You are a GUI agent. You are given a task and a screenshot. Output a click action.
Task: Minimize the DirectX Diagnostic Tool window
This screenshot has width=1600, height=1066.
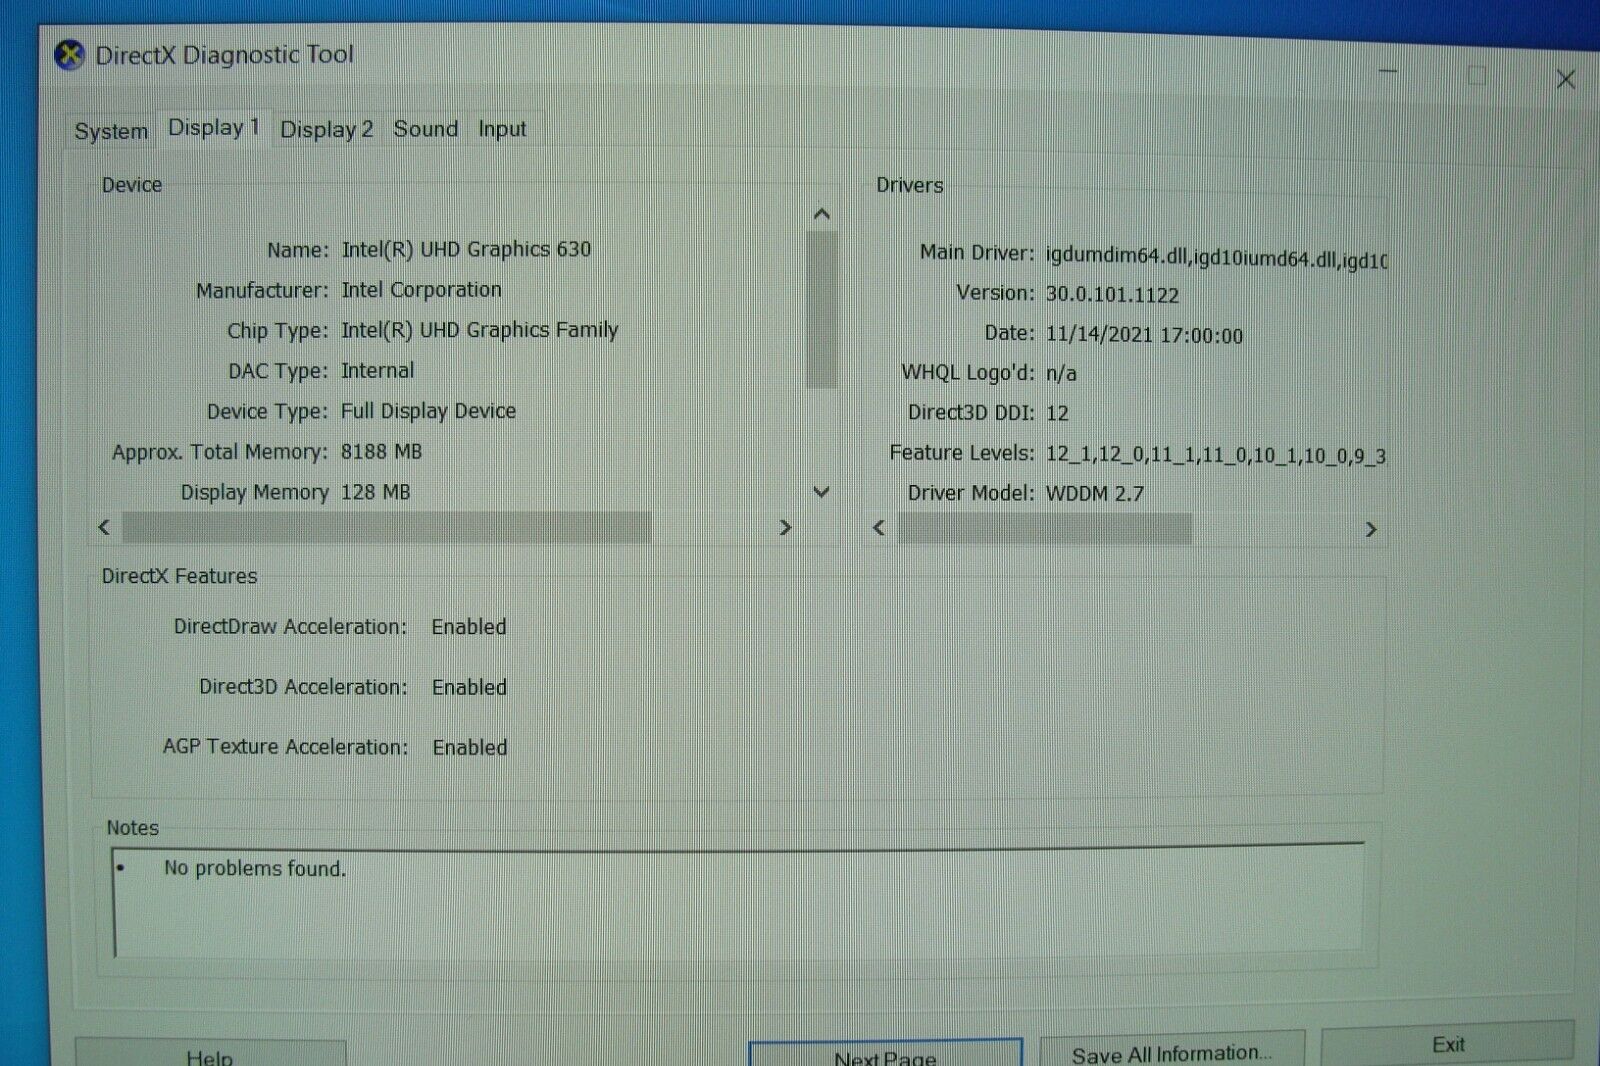[1388, 72]
